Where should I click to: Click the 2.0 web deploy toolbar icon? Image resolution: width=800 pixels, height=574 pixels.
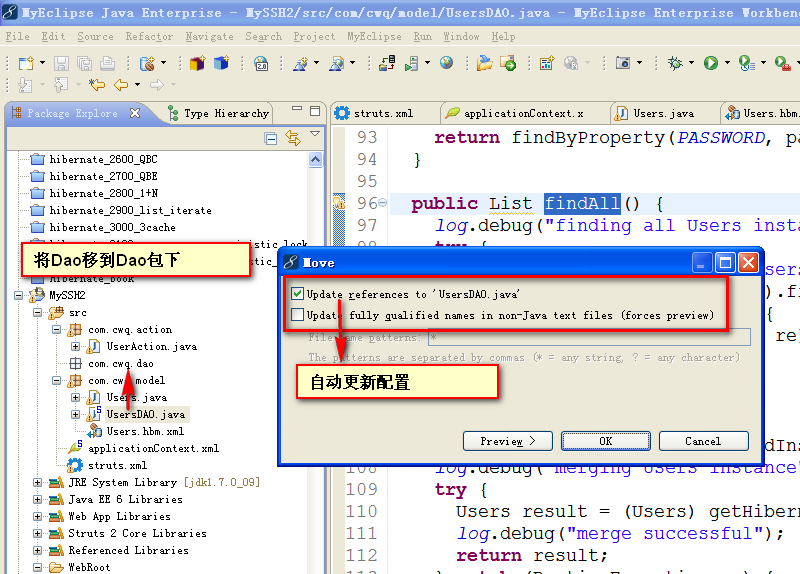pos(261,63)
